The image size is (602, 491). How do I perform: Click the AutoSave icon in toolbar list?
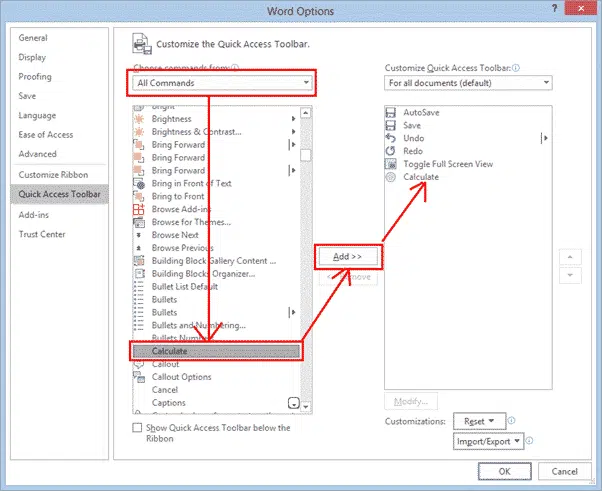(x=390, y=112)
